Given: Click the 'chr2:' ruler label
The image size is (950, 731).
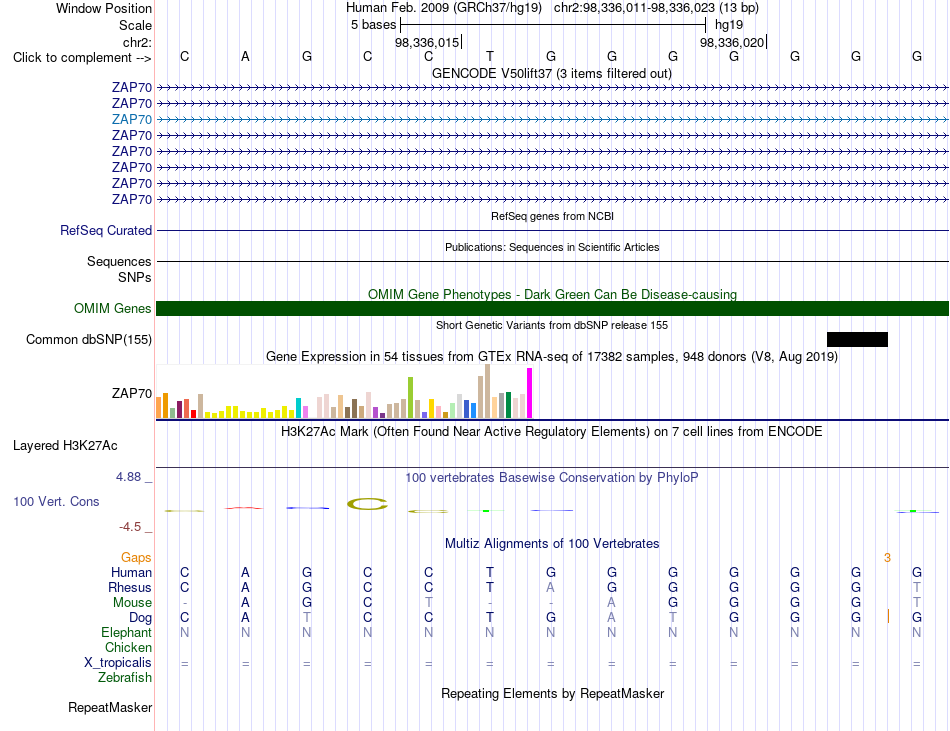Looking at the screenshot, I should [x=137, y=42].
